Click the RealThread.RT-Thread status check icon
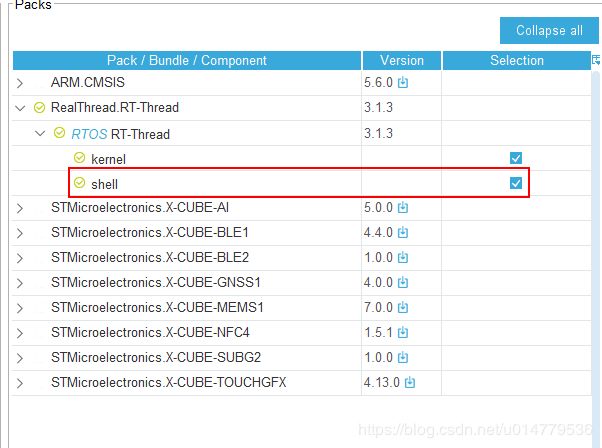The height and width of the screenshot is (448, 602). pos(40,108)
